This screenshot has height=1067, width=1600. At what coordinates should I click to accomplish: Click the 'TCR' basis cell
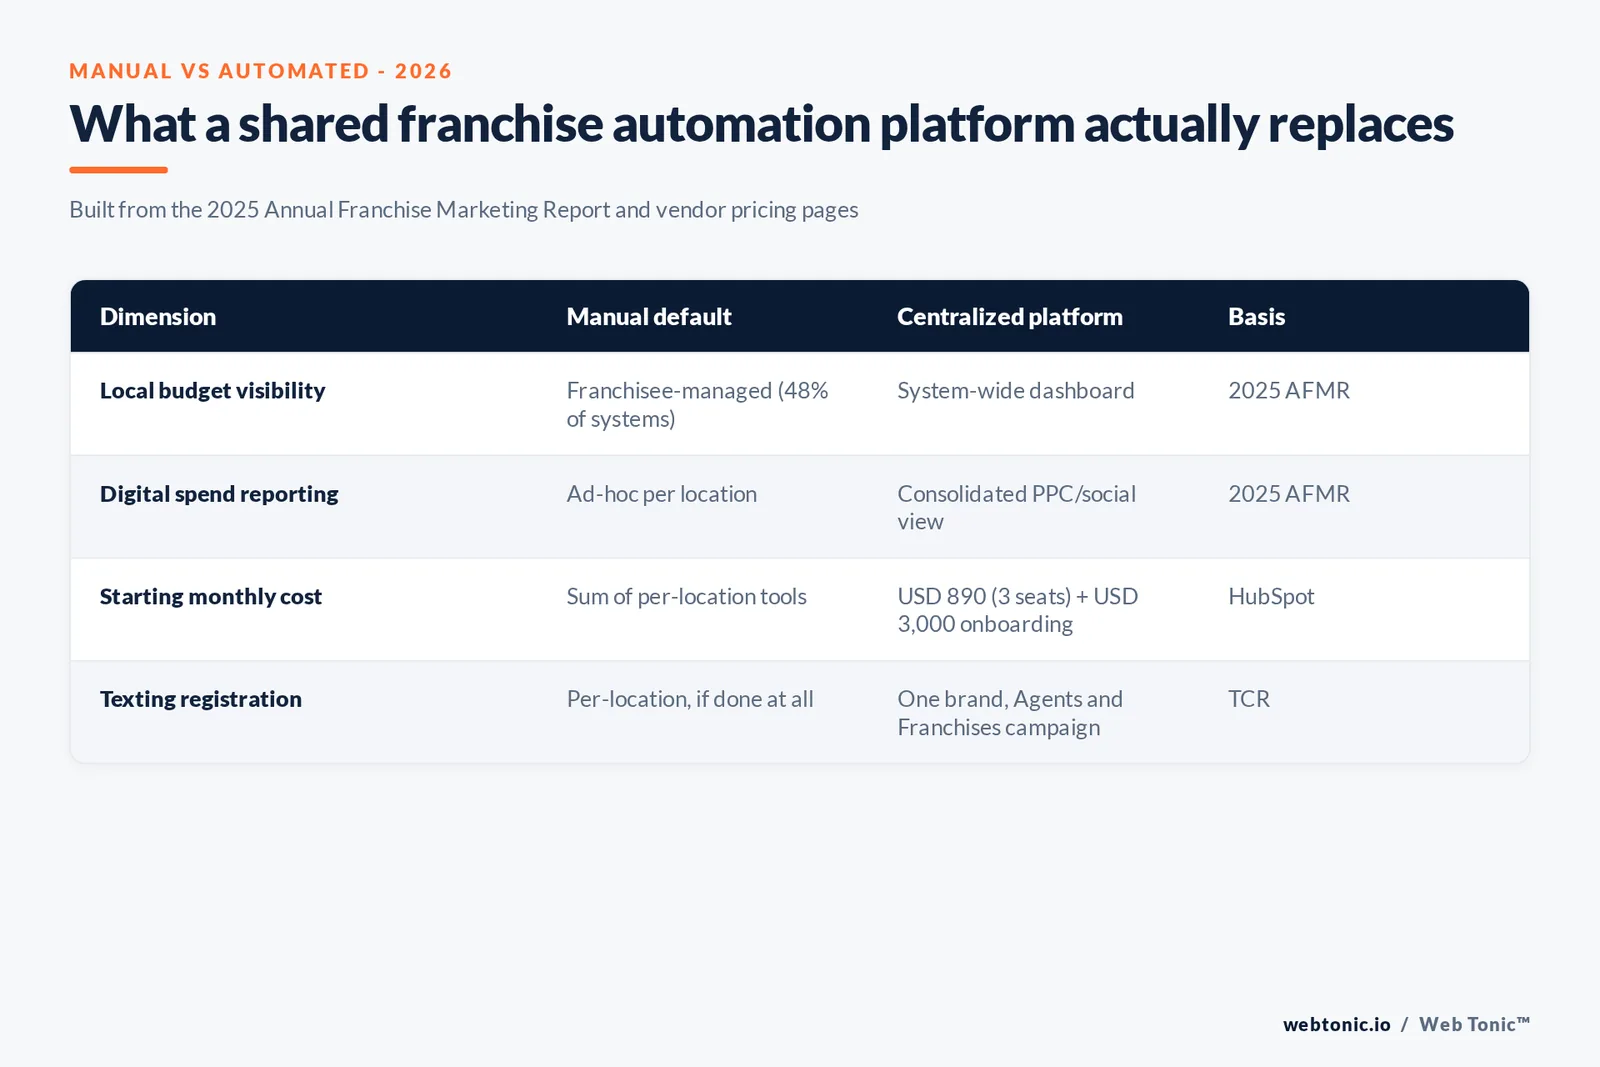1249,699
